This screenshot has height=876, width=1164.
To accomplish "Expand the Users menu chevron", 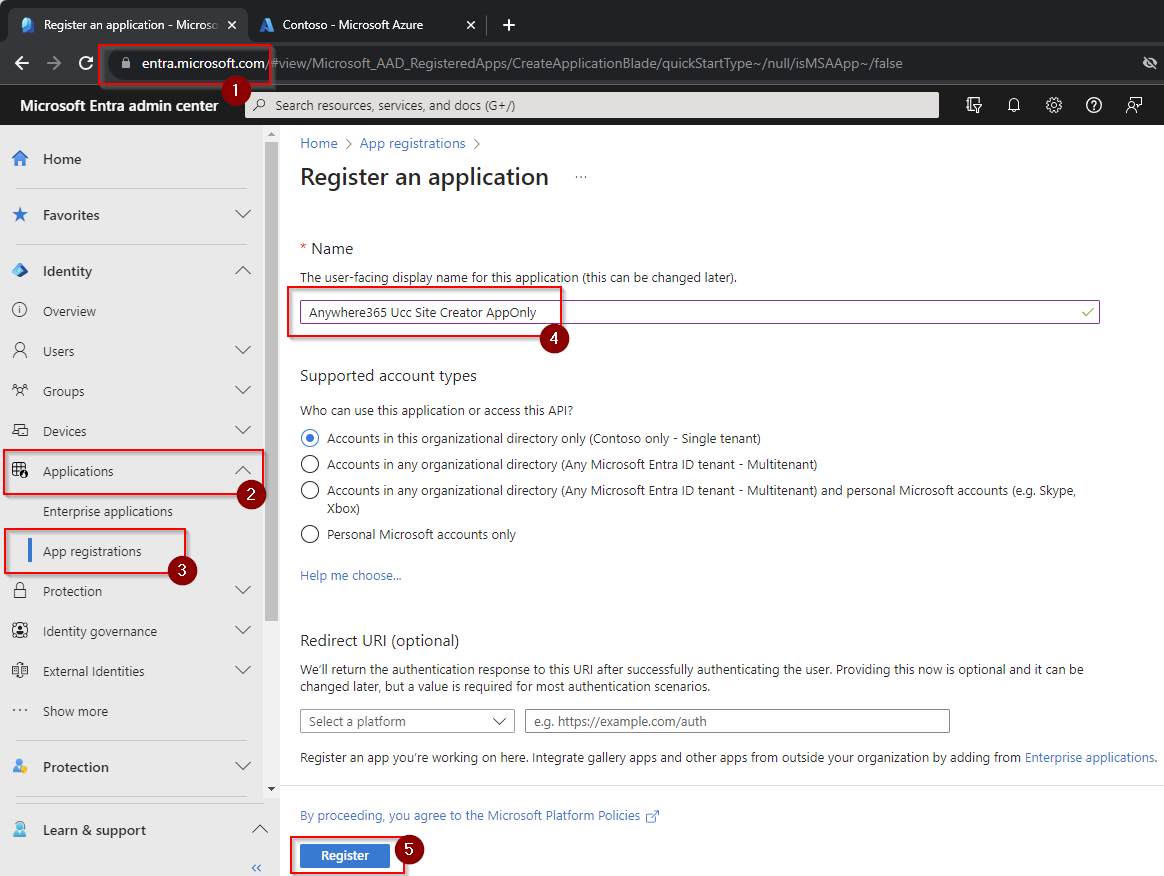I will [243, 350].
